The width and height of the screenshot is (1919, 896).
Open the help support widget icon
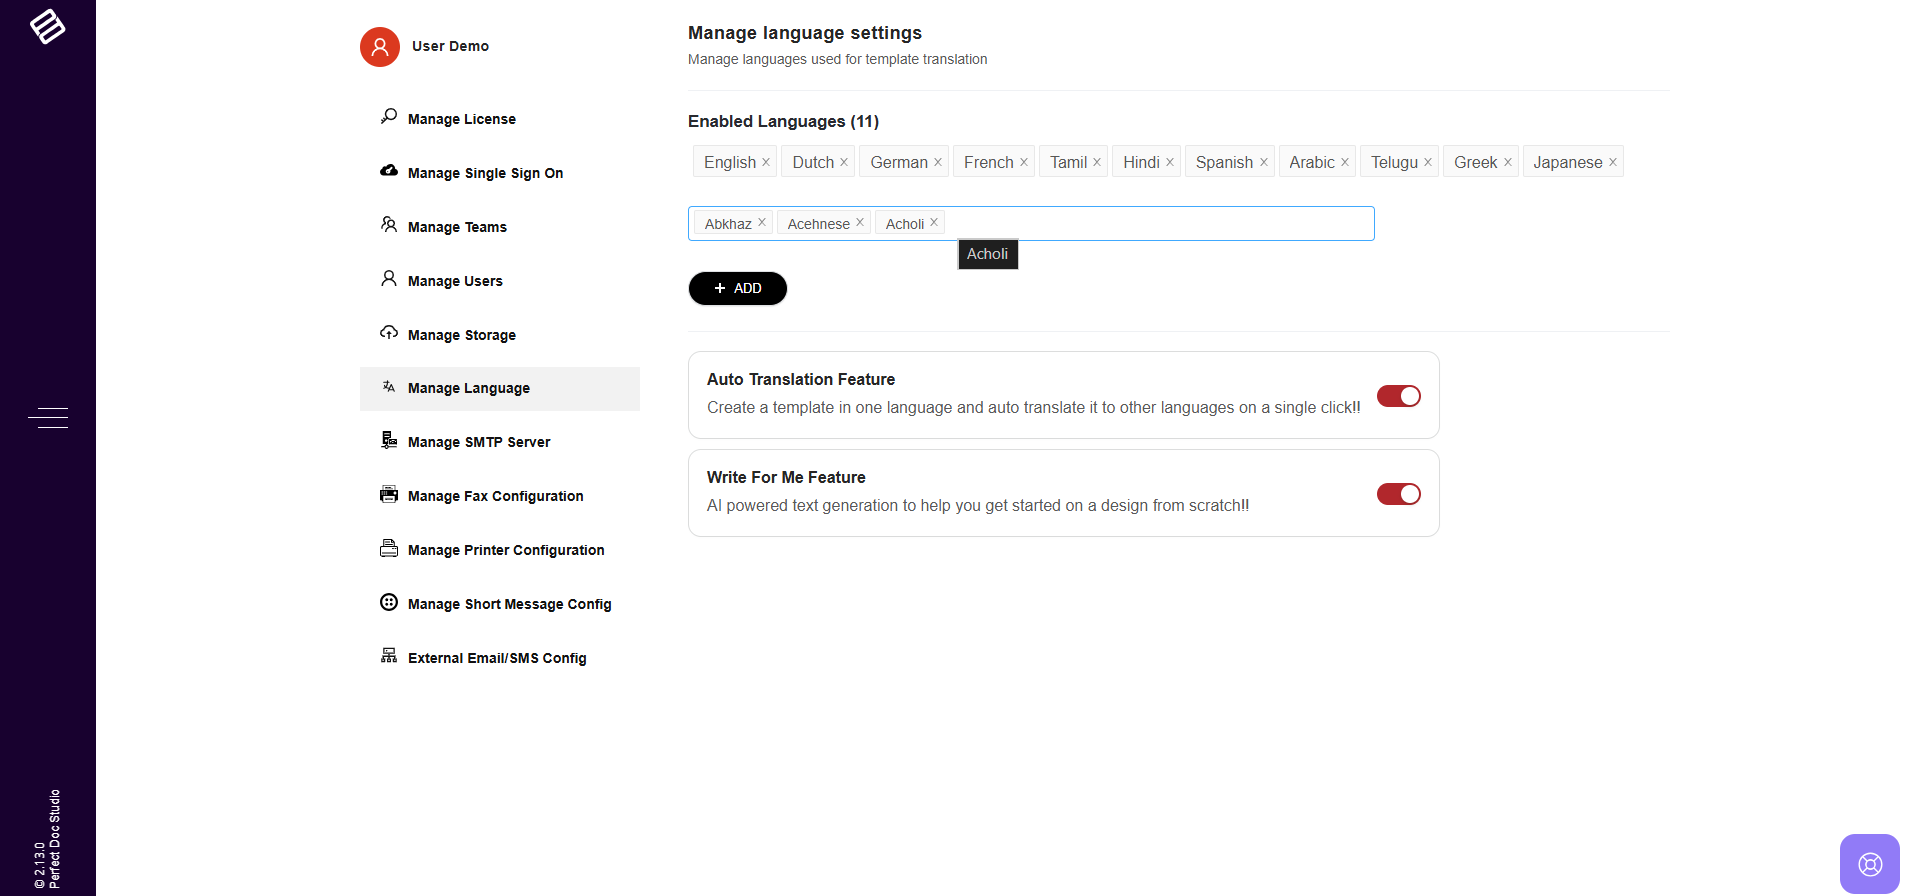[x=1869, y=863]
